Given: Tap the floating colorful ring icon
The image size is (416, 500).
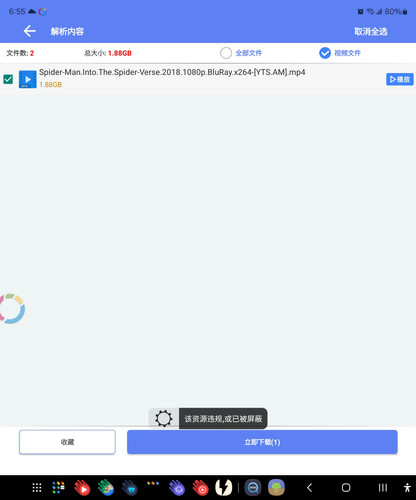Looking at the screenshot, I should tap(12, 309).
